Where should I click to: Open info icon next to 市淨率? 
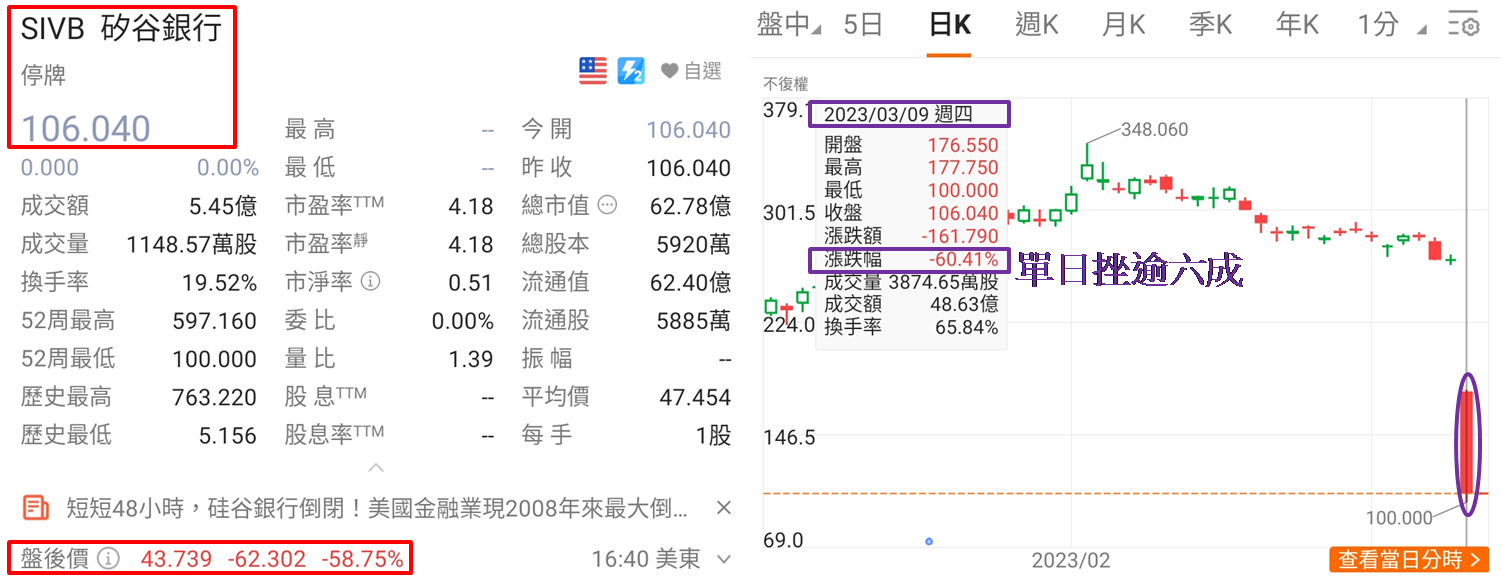370,282
